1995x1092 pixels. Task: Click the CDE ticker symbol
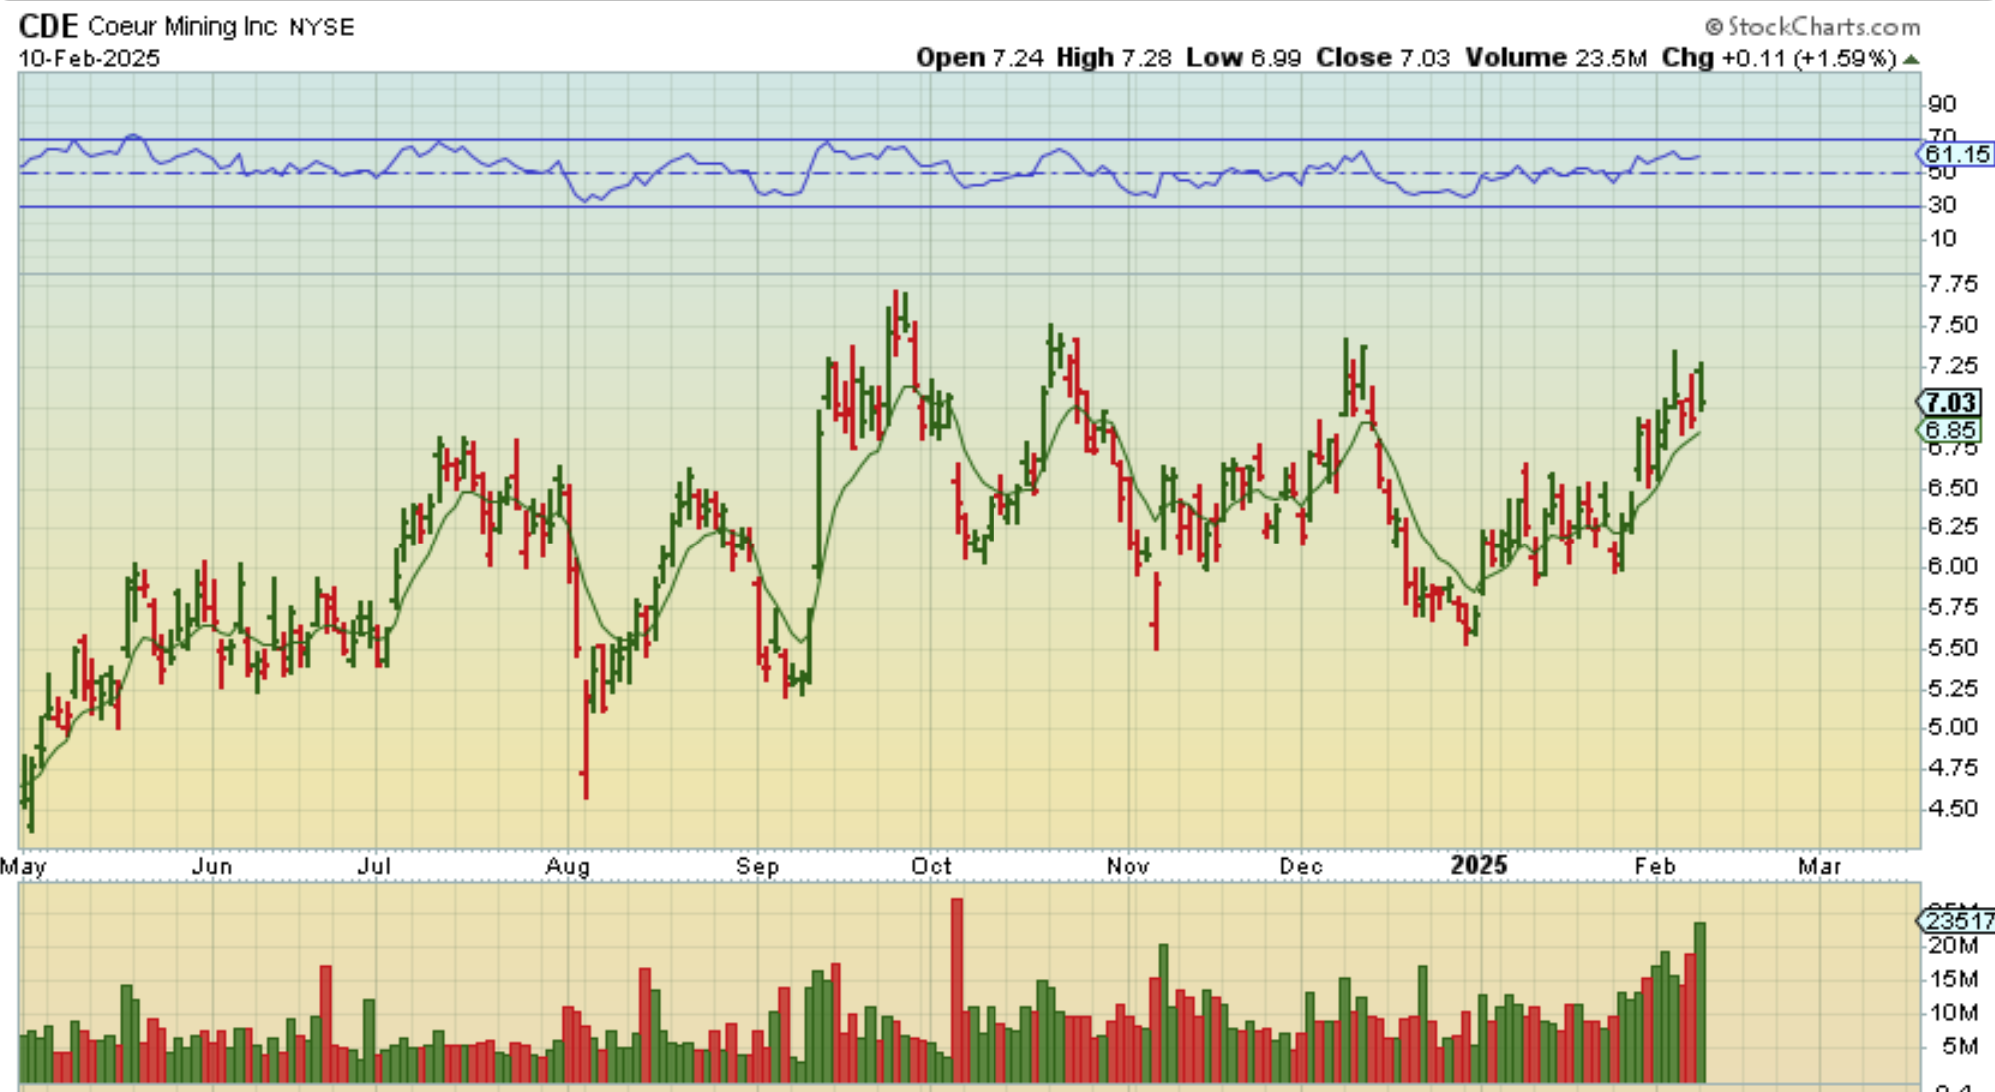(48, 25)
